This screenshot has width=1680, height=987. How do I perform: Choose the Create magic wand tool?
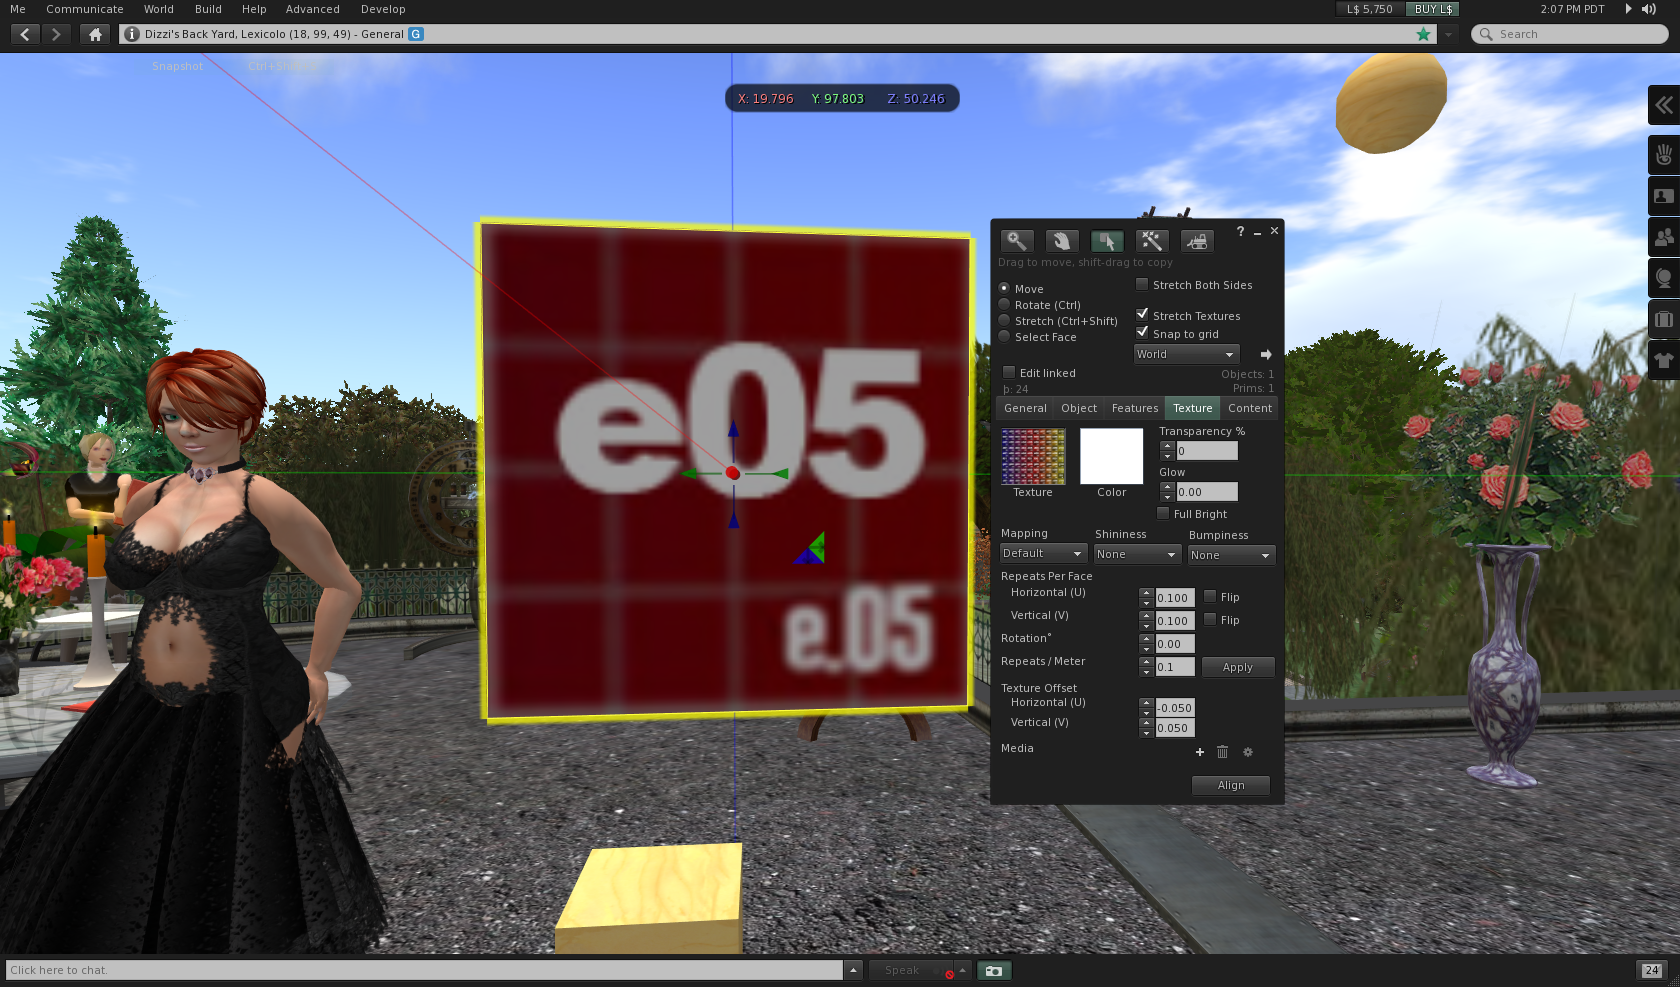1151,241
